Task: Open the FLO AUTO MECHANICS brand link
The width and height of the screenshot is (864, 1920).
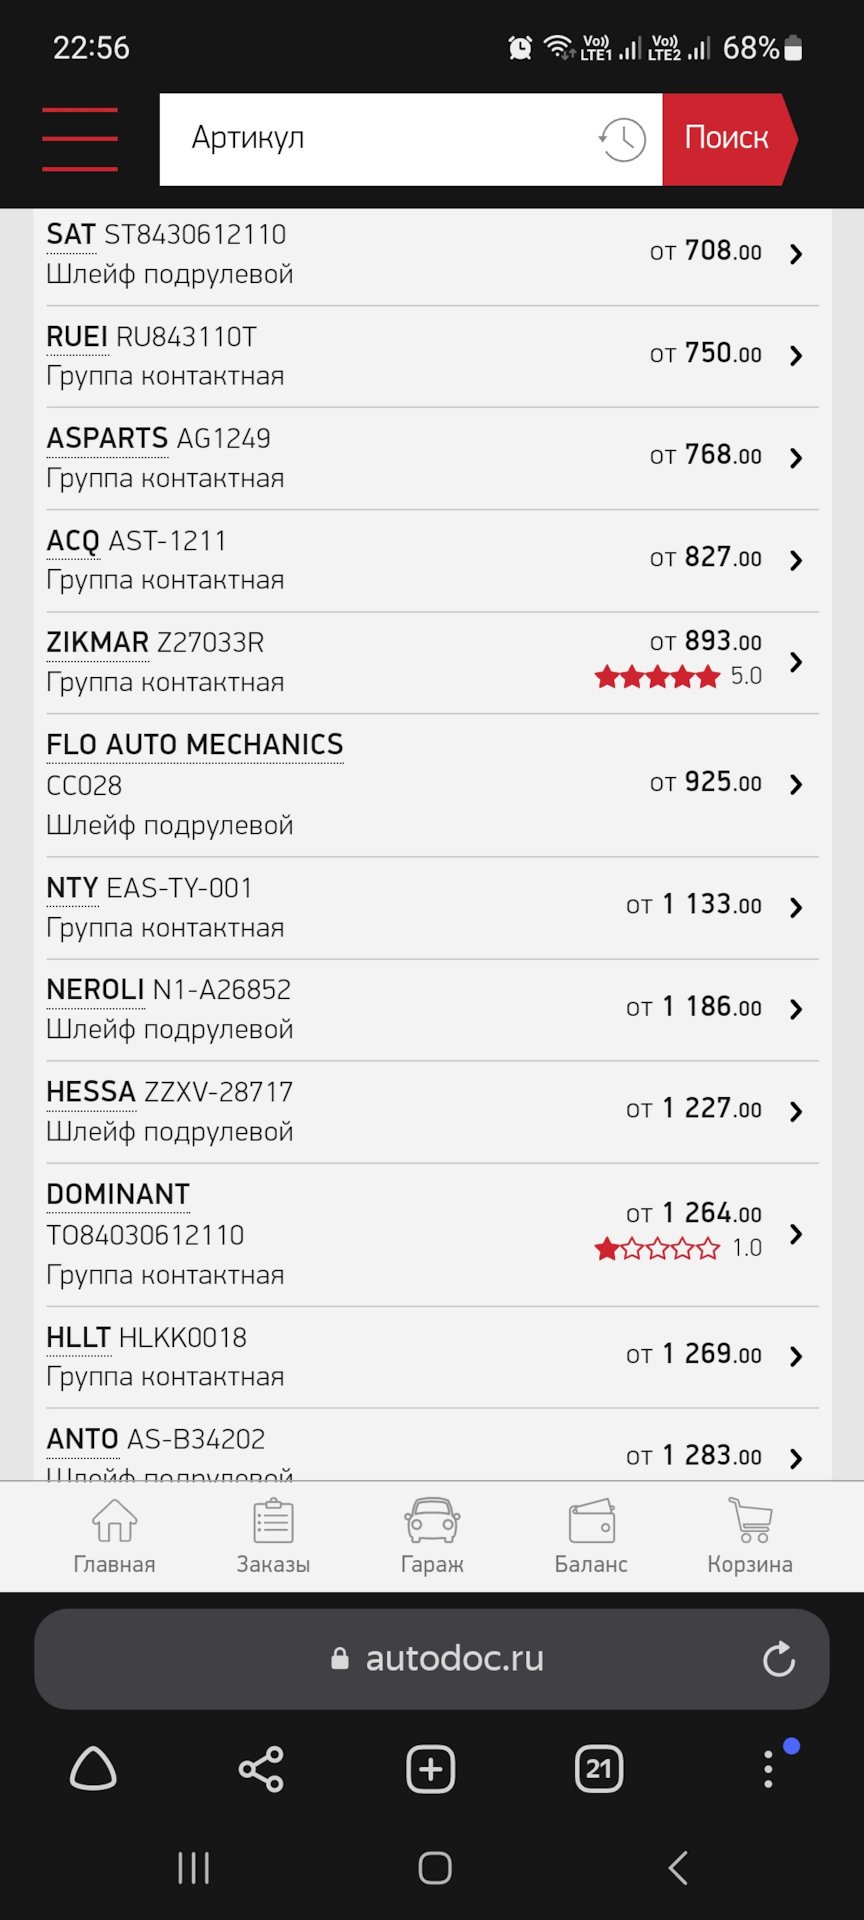Action: (195, 745)
